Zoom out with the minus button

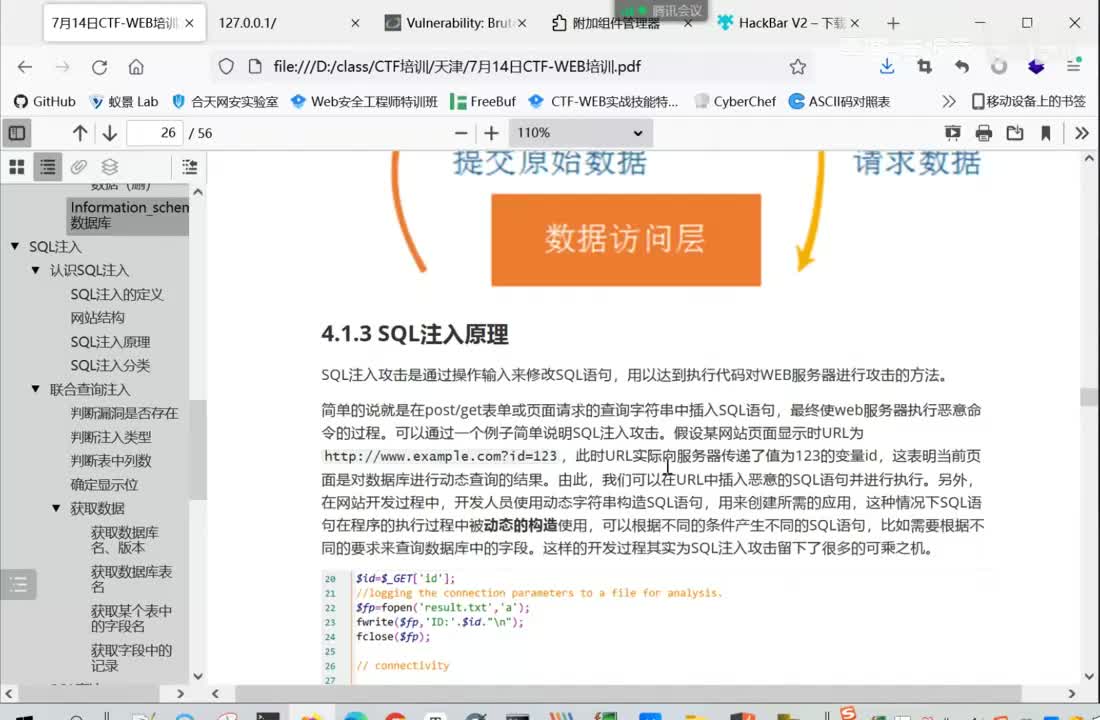click(461, 133)
